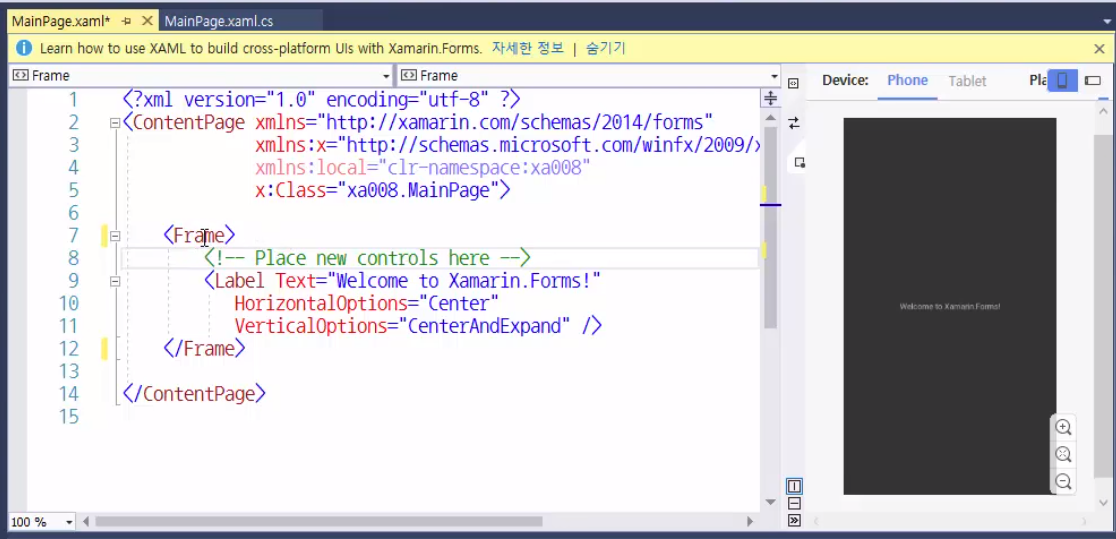Click the VerticalOptions="CenterAndExpand" attribute
Screen dimensions: 1116x539
pyautogui.click(x=402, y=326)
